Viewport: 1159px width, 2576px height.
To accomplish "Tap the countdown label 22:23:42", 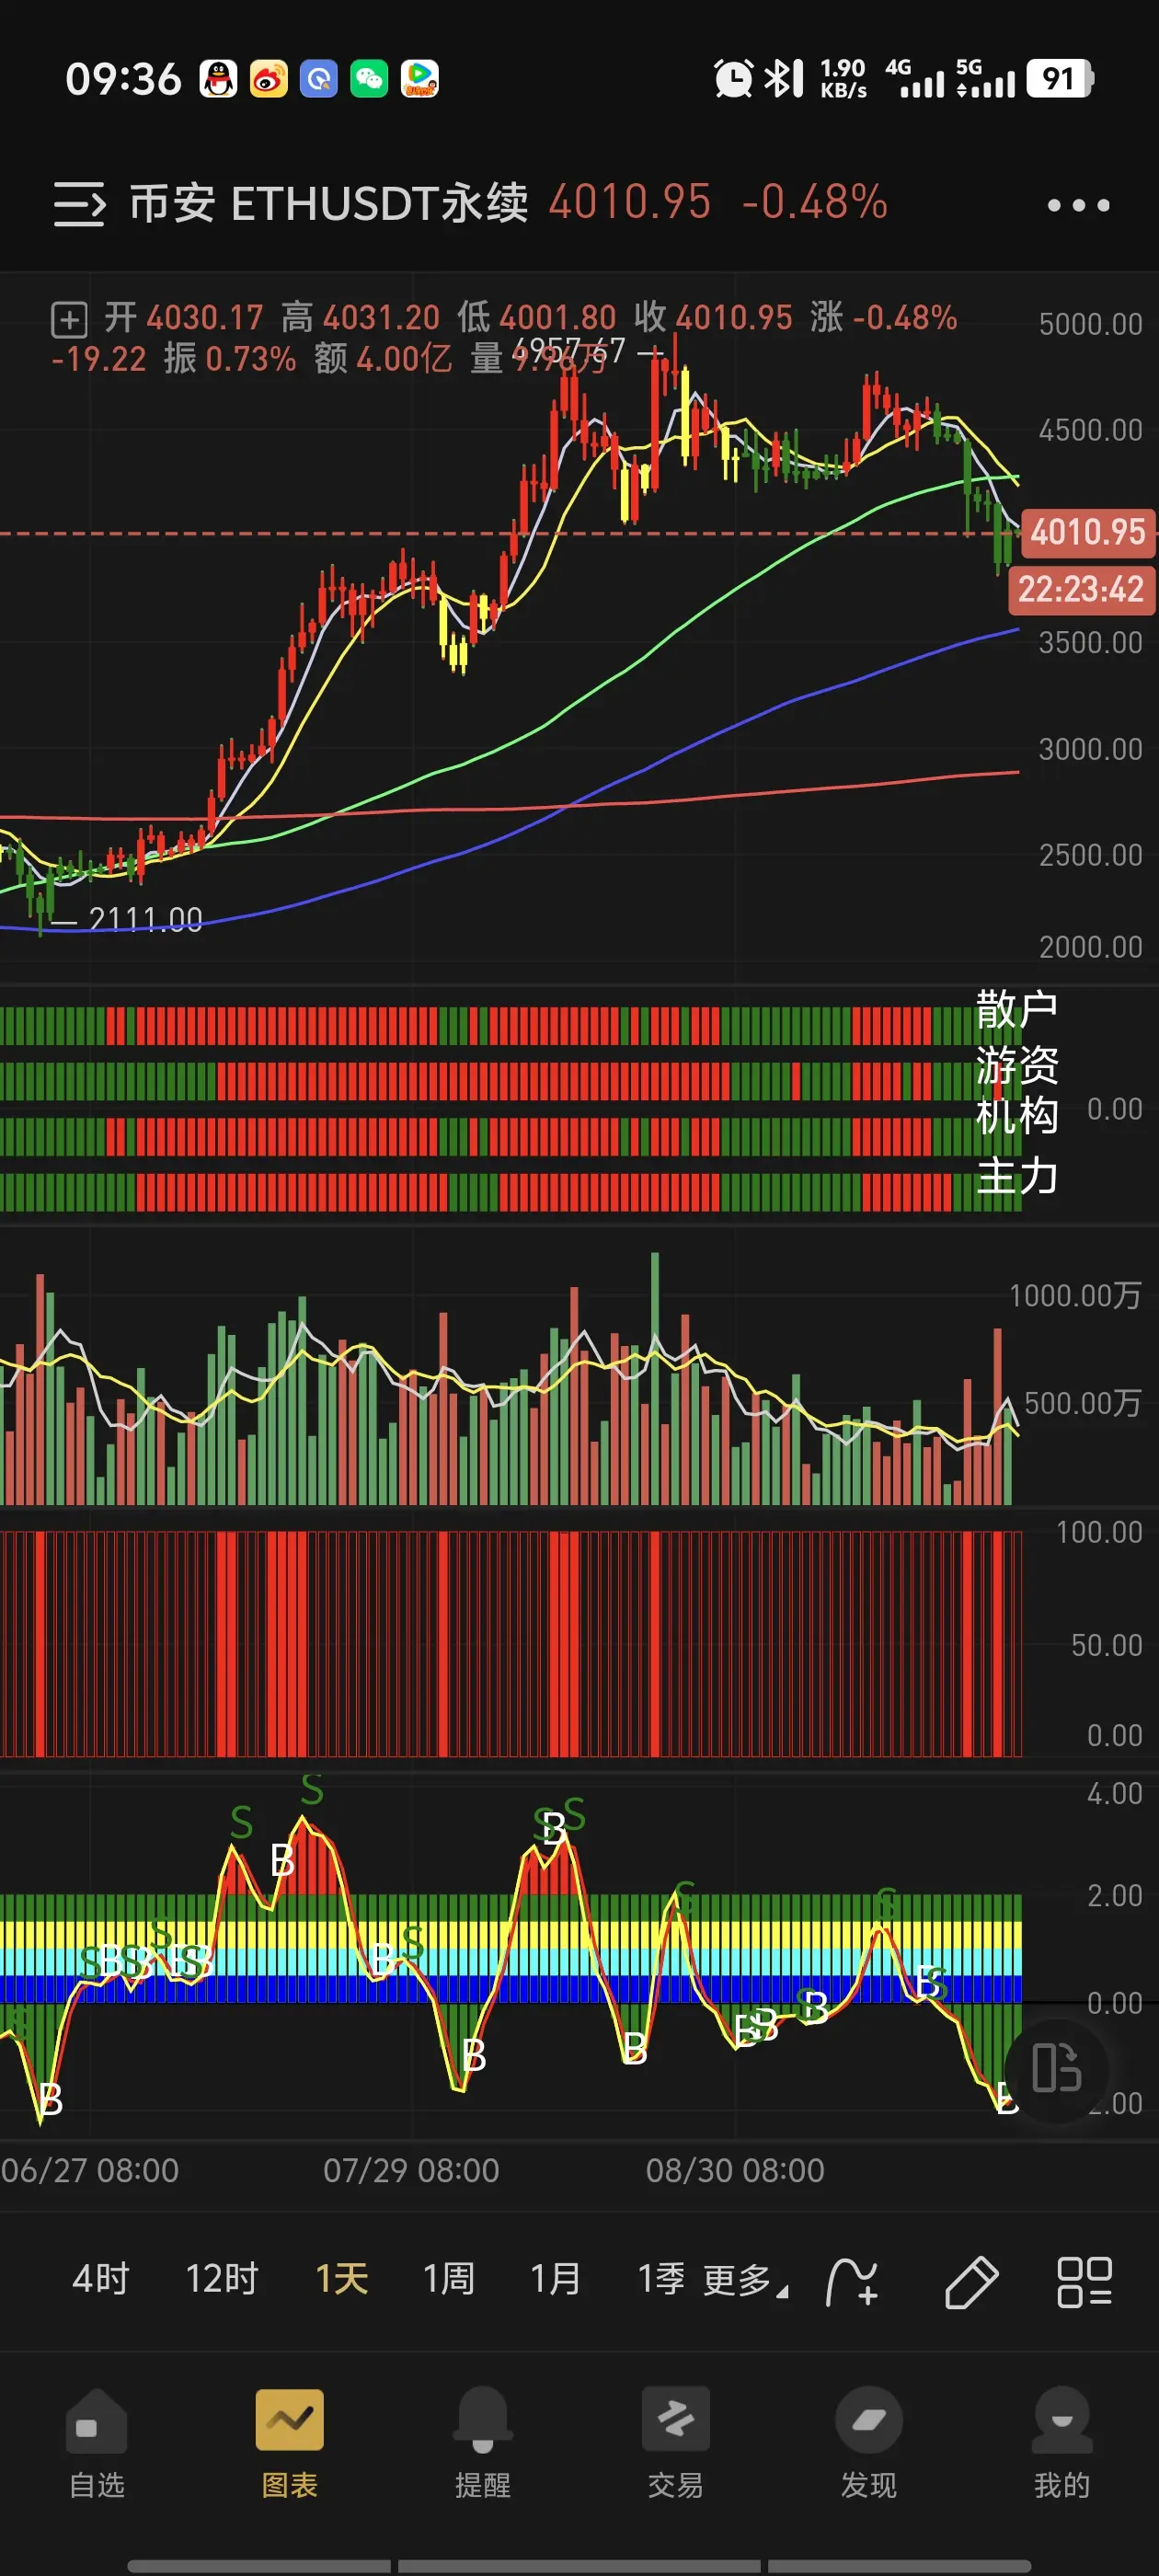I will coord(1080,589).
